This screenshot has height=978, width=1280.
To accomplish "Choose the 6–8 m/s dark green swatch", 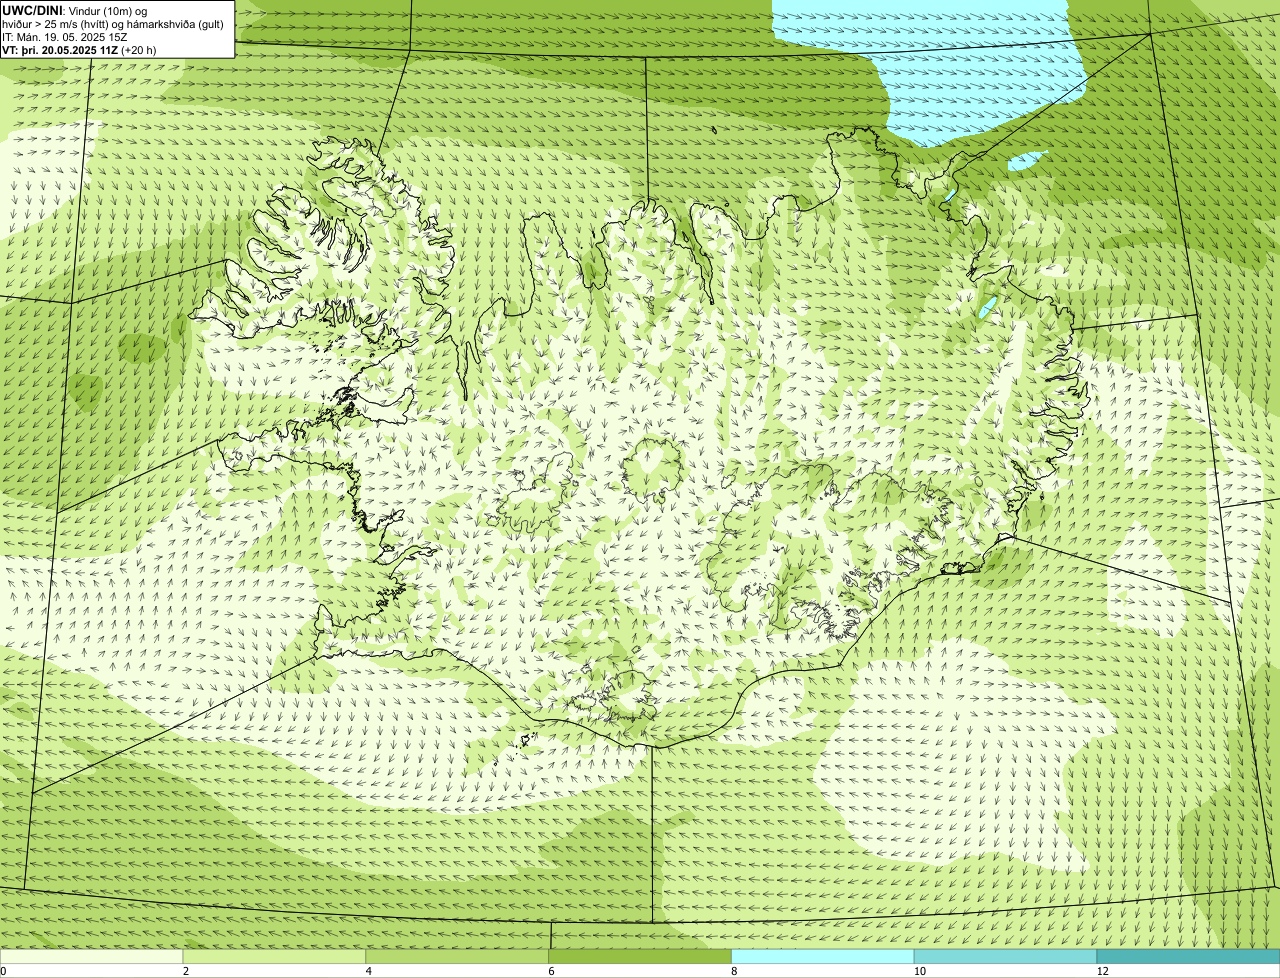I will pos(640,957).
